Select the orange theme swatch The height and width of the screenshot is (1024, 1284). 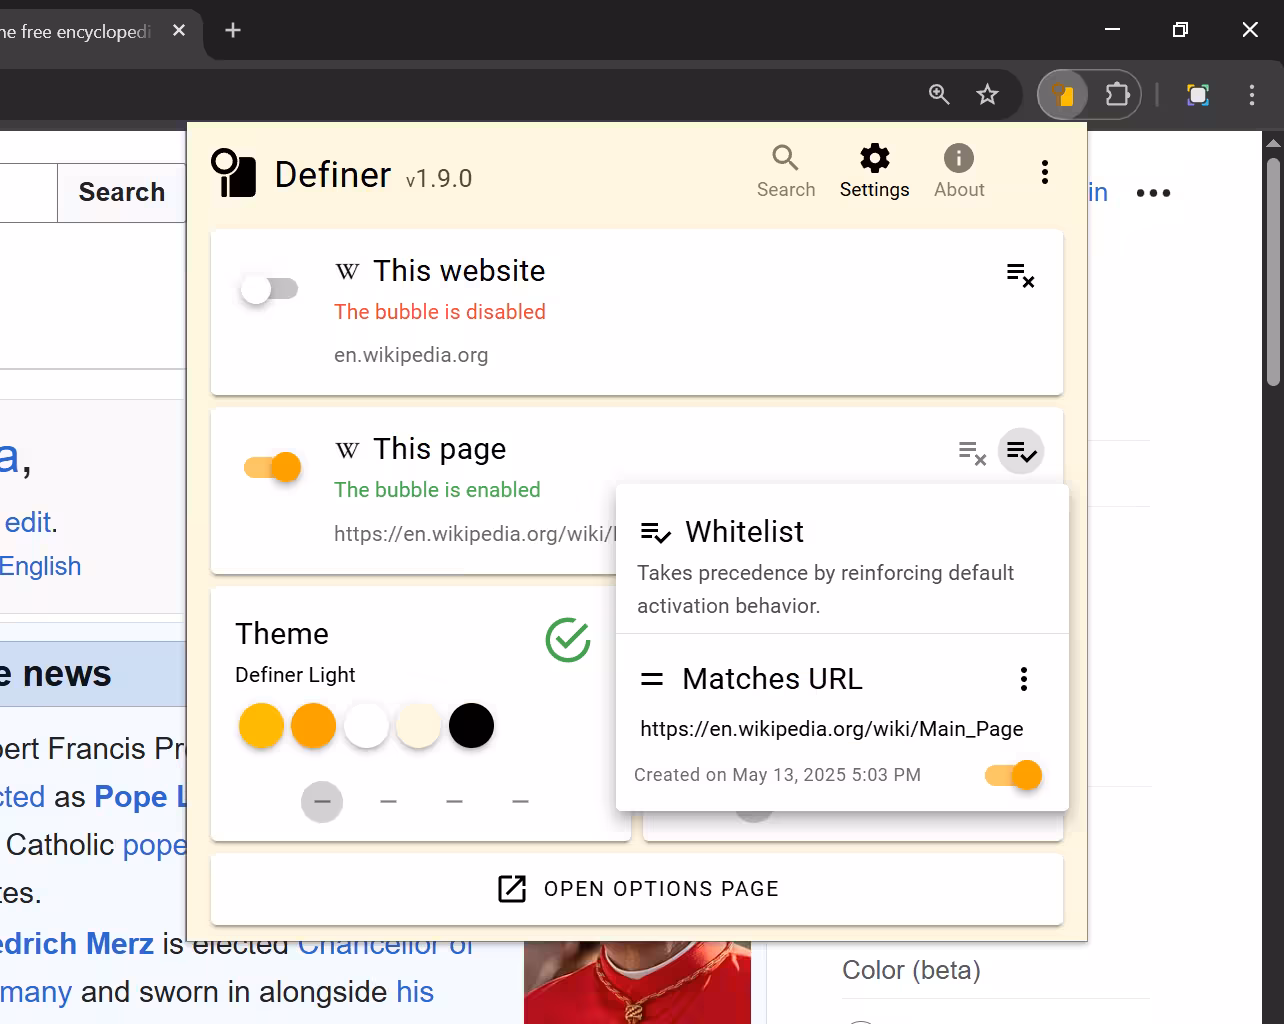(x=313, y=726)
